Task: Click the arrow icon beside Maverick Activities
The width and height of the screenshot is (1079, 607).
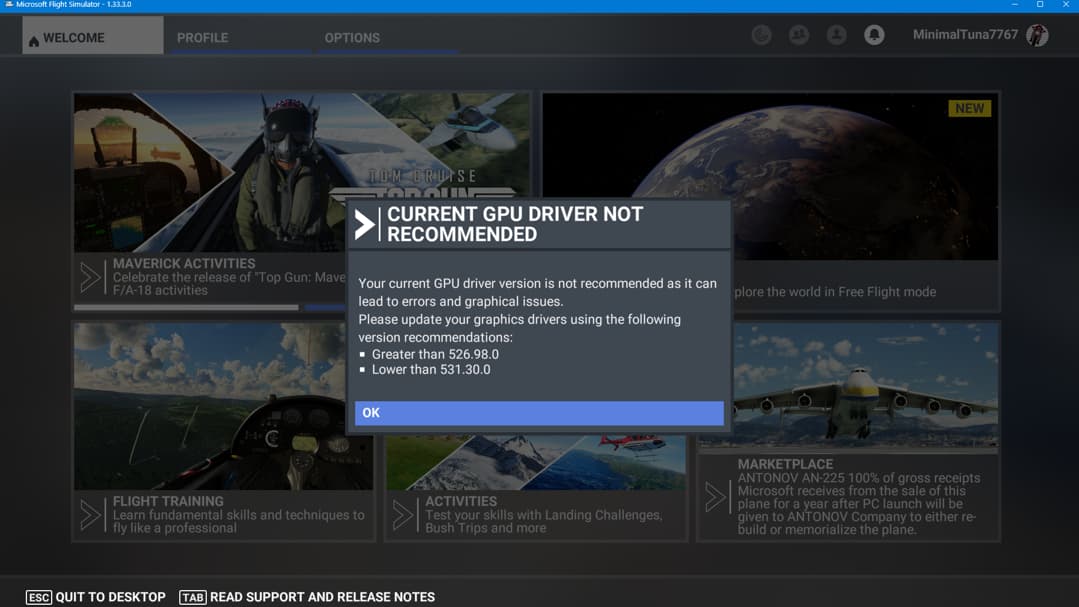Action: click(x=91, y=277)
